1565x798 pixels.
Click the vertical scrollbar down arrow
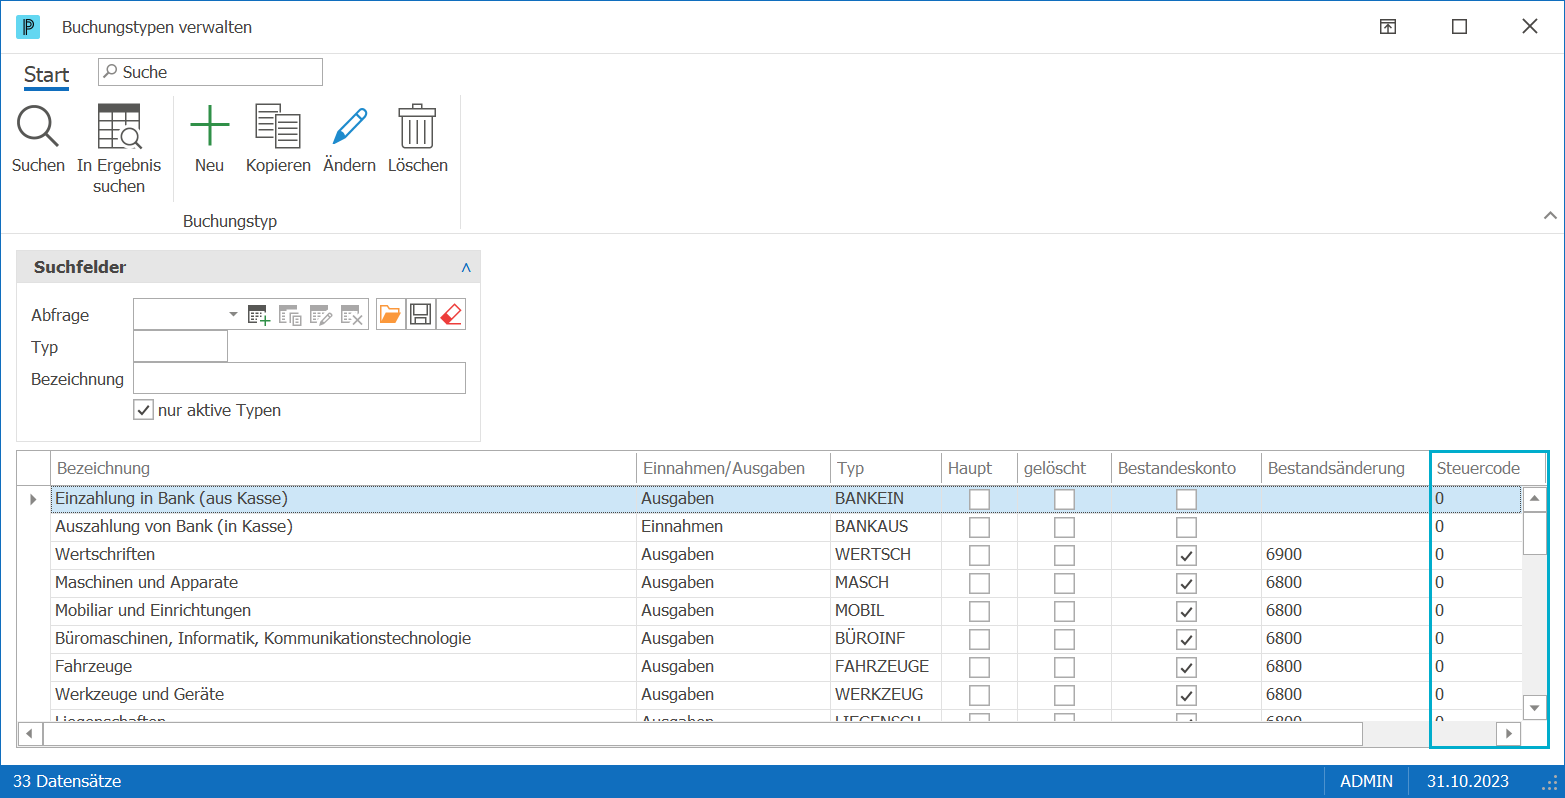coord(1534,707)
